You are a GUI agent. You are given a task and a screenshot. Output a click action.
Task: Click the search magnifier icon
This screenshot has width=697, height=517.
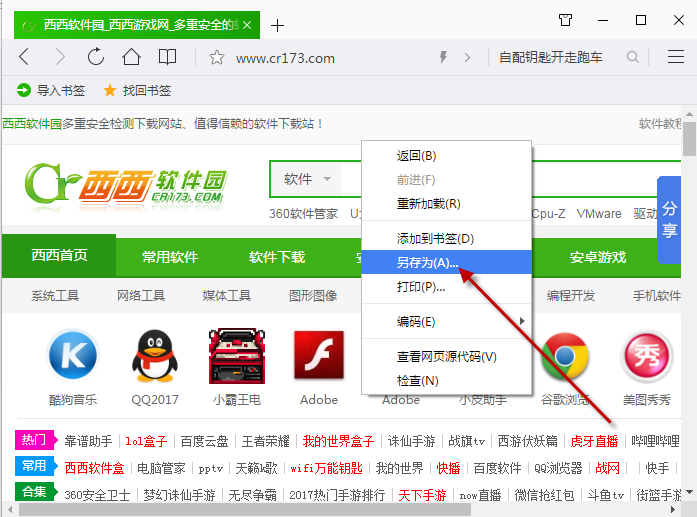click(633, 57)
